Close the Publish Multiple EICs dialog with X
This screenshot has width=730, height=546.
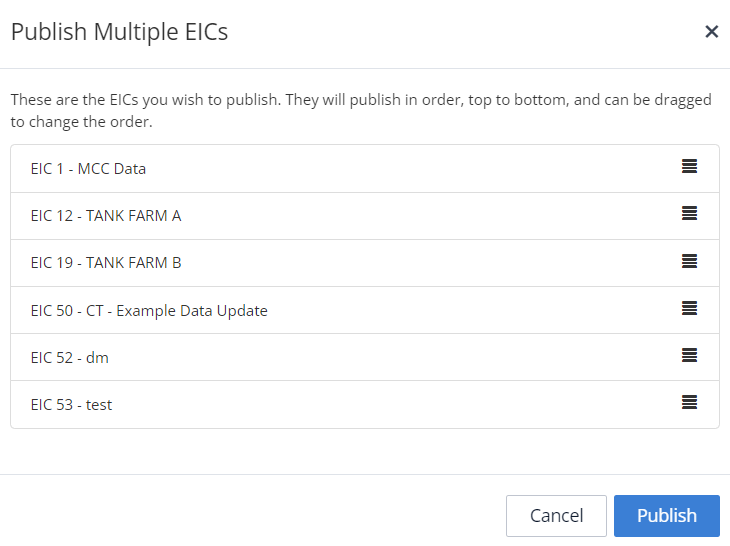[711, 32]
